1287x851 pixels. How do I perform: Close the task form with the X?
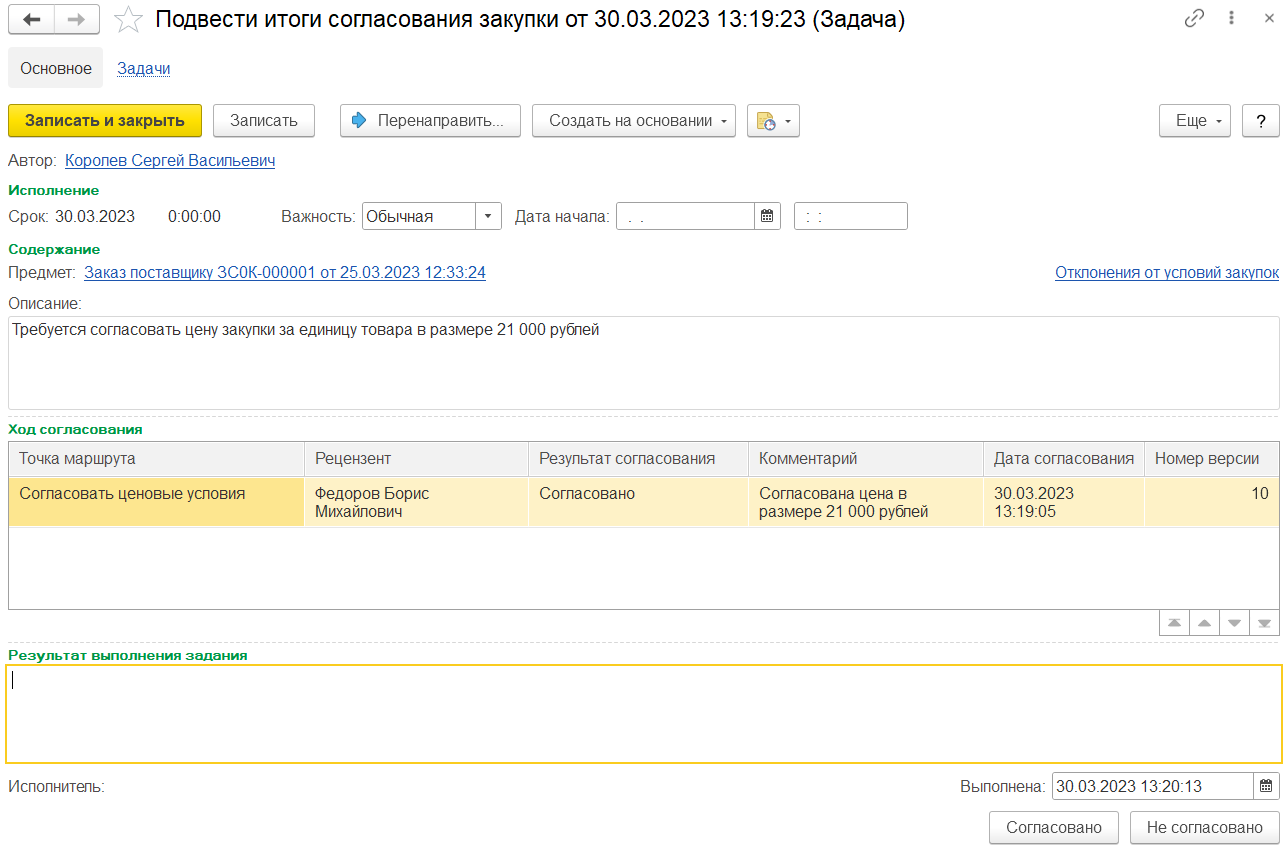pos(1267,19)
